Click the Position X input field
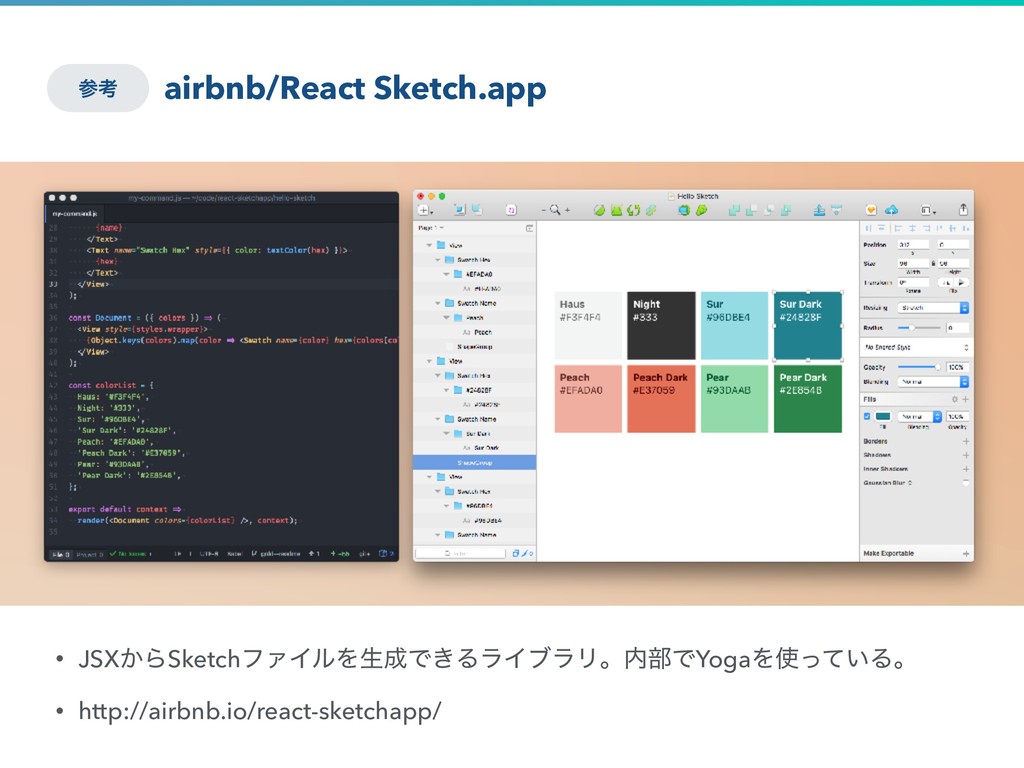The height and width of the screenshot is (768, 1024). click(x=913, y=245)
